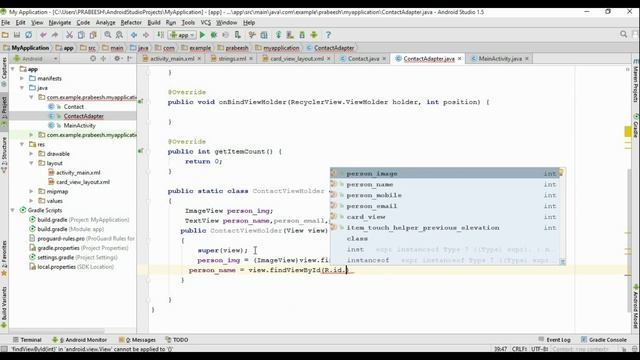Collapse the layout folder node
Viewport: 640px width, 360px height.
point(31,163)
